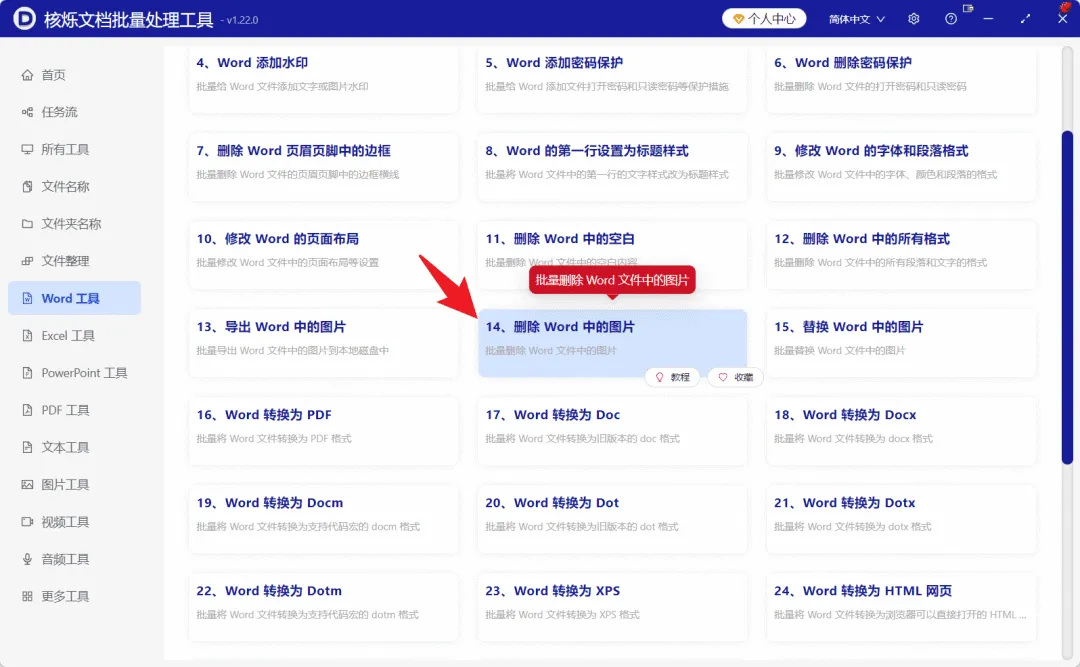1080x667 pixels.
Task: Open the 教程 tutorial button
Action: [672, 377]
